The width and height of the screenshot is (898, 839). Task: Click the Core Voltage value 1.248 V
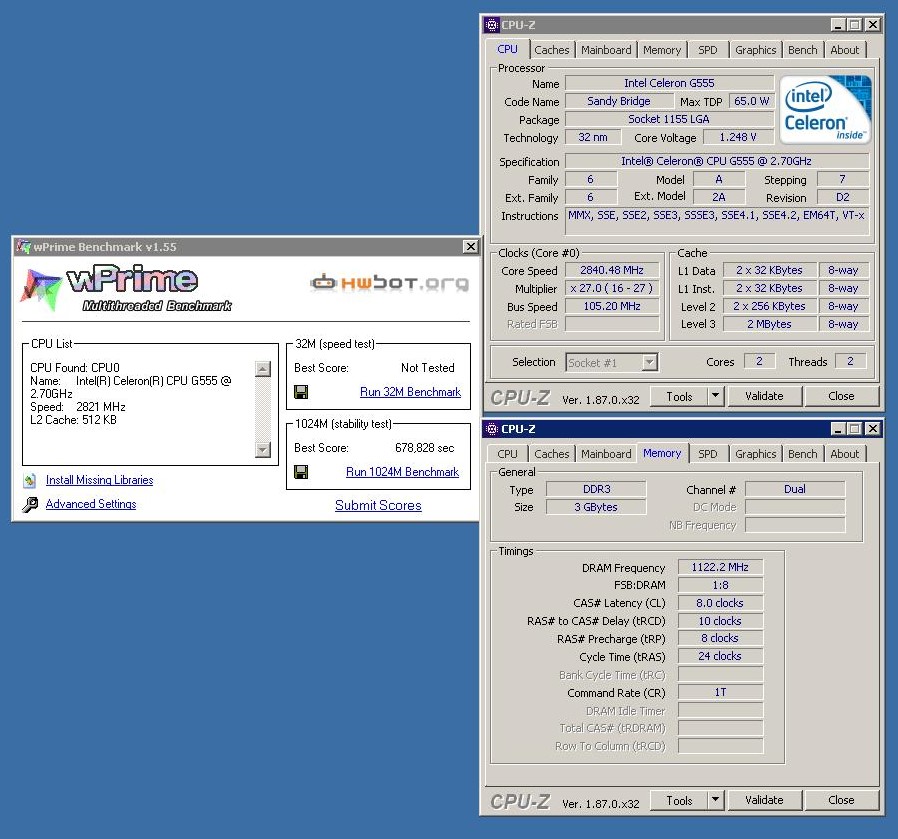point(738,137)
